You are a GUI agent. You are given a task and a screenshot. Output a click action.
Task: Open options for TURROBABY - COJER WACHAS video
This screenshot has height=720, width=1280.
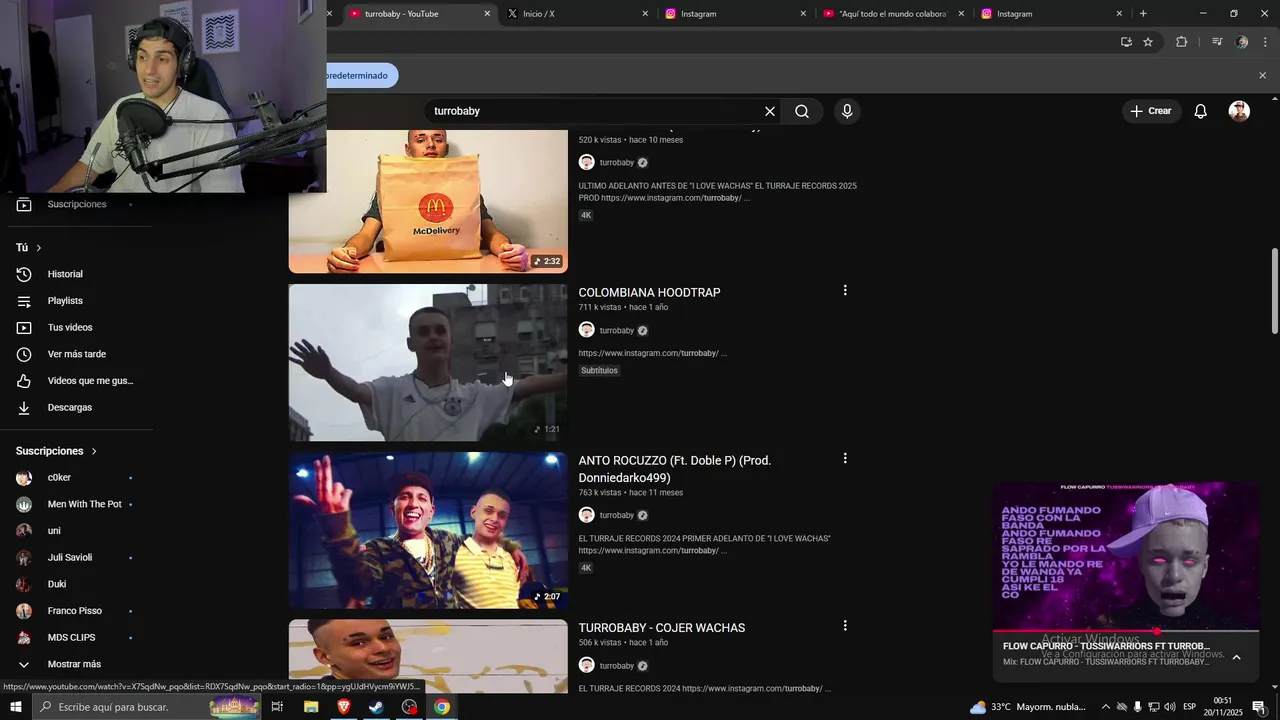pyautogui.click(x=845, y=625)
